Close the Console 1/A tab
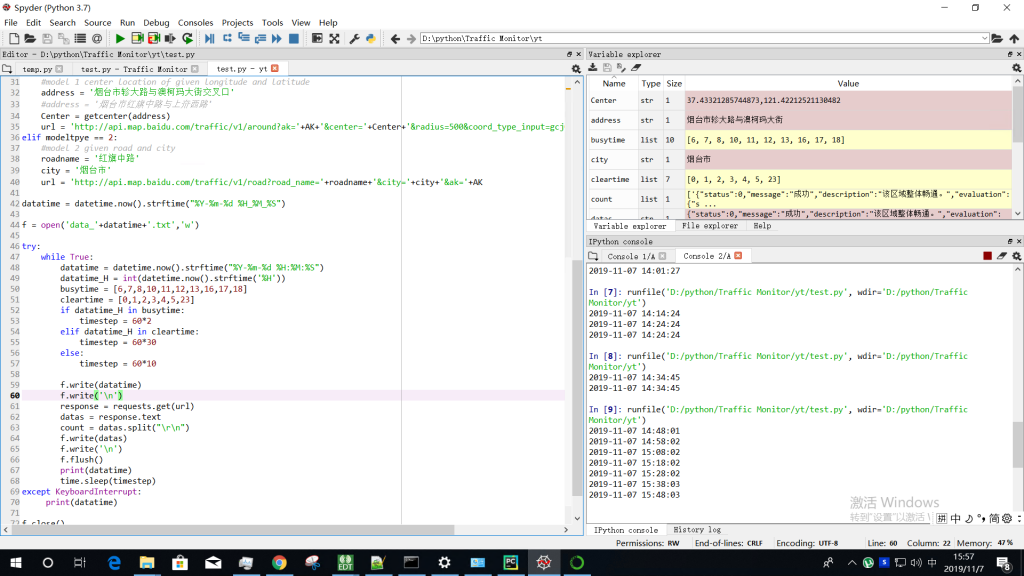Screen dimensions: 1024x576 click(x=664, y=256)
